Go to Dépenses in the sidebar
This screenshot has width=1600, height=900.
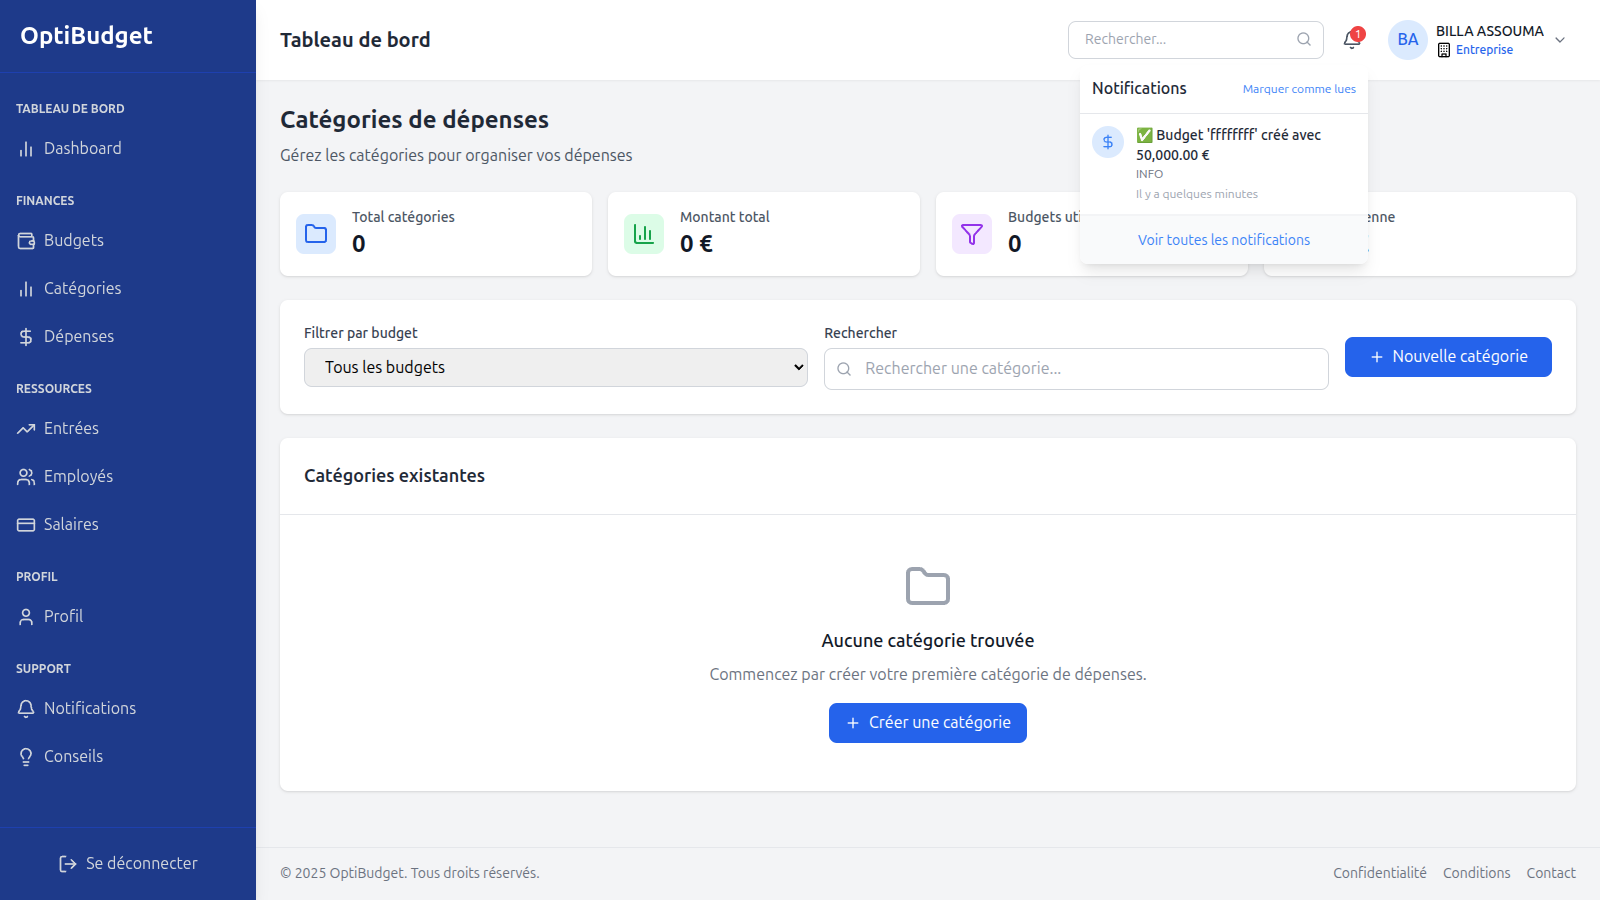click(x=78, y=336)
